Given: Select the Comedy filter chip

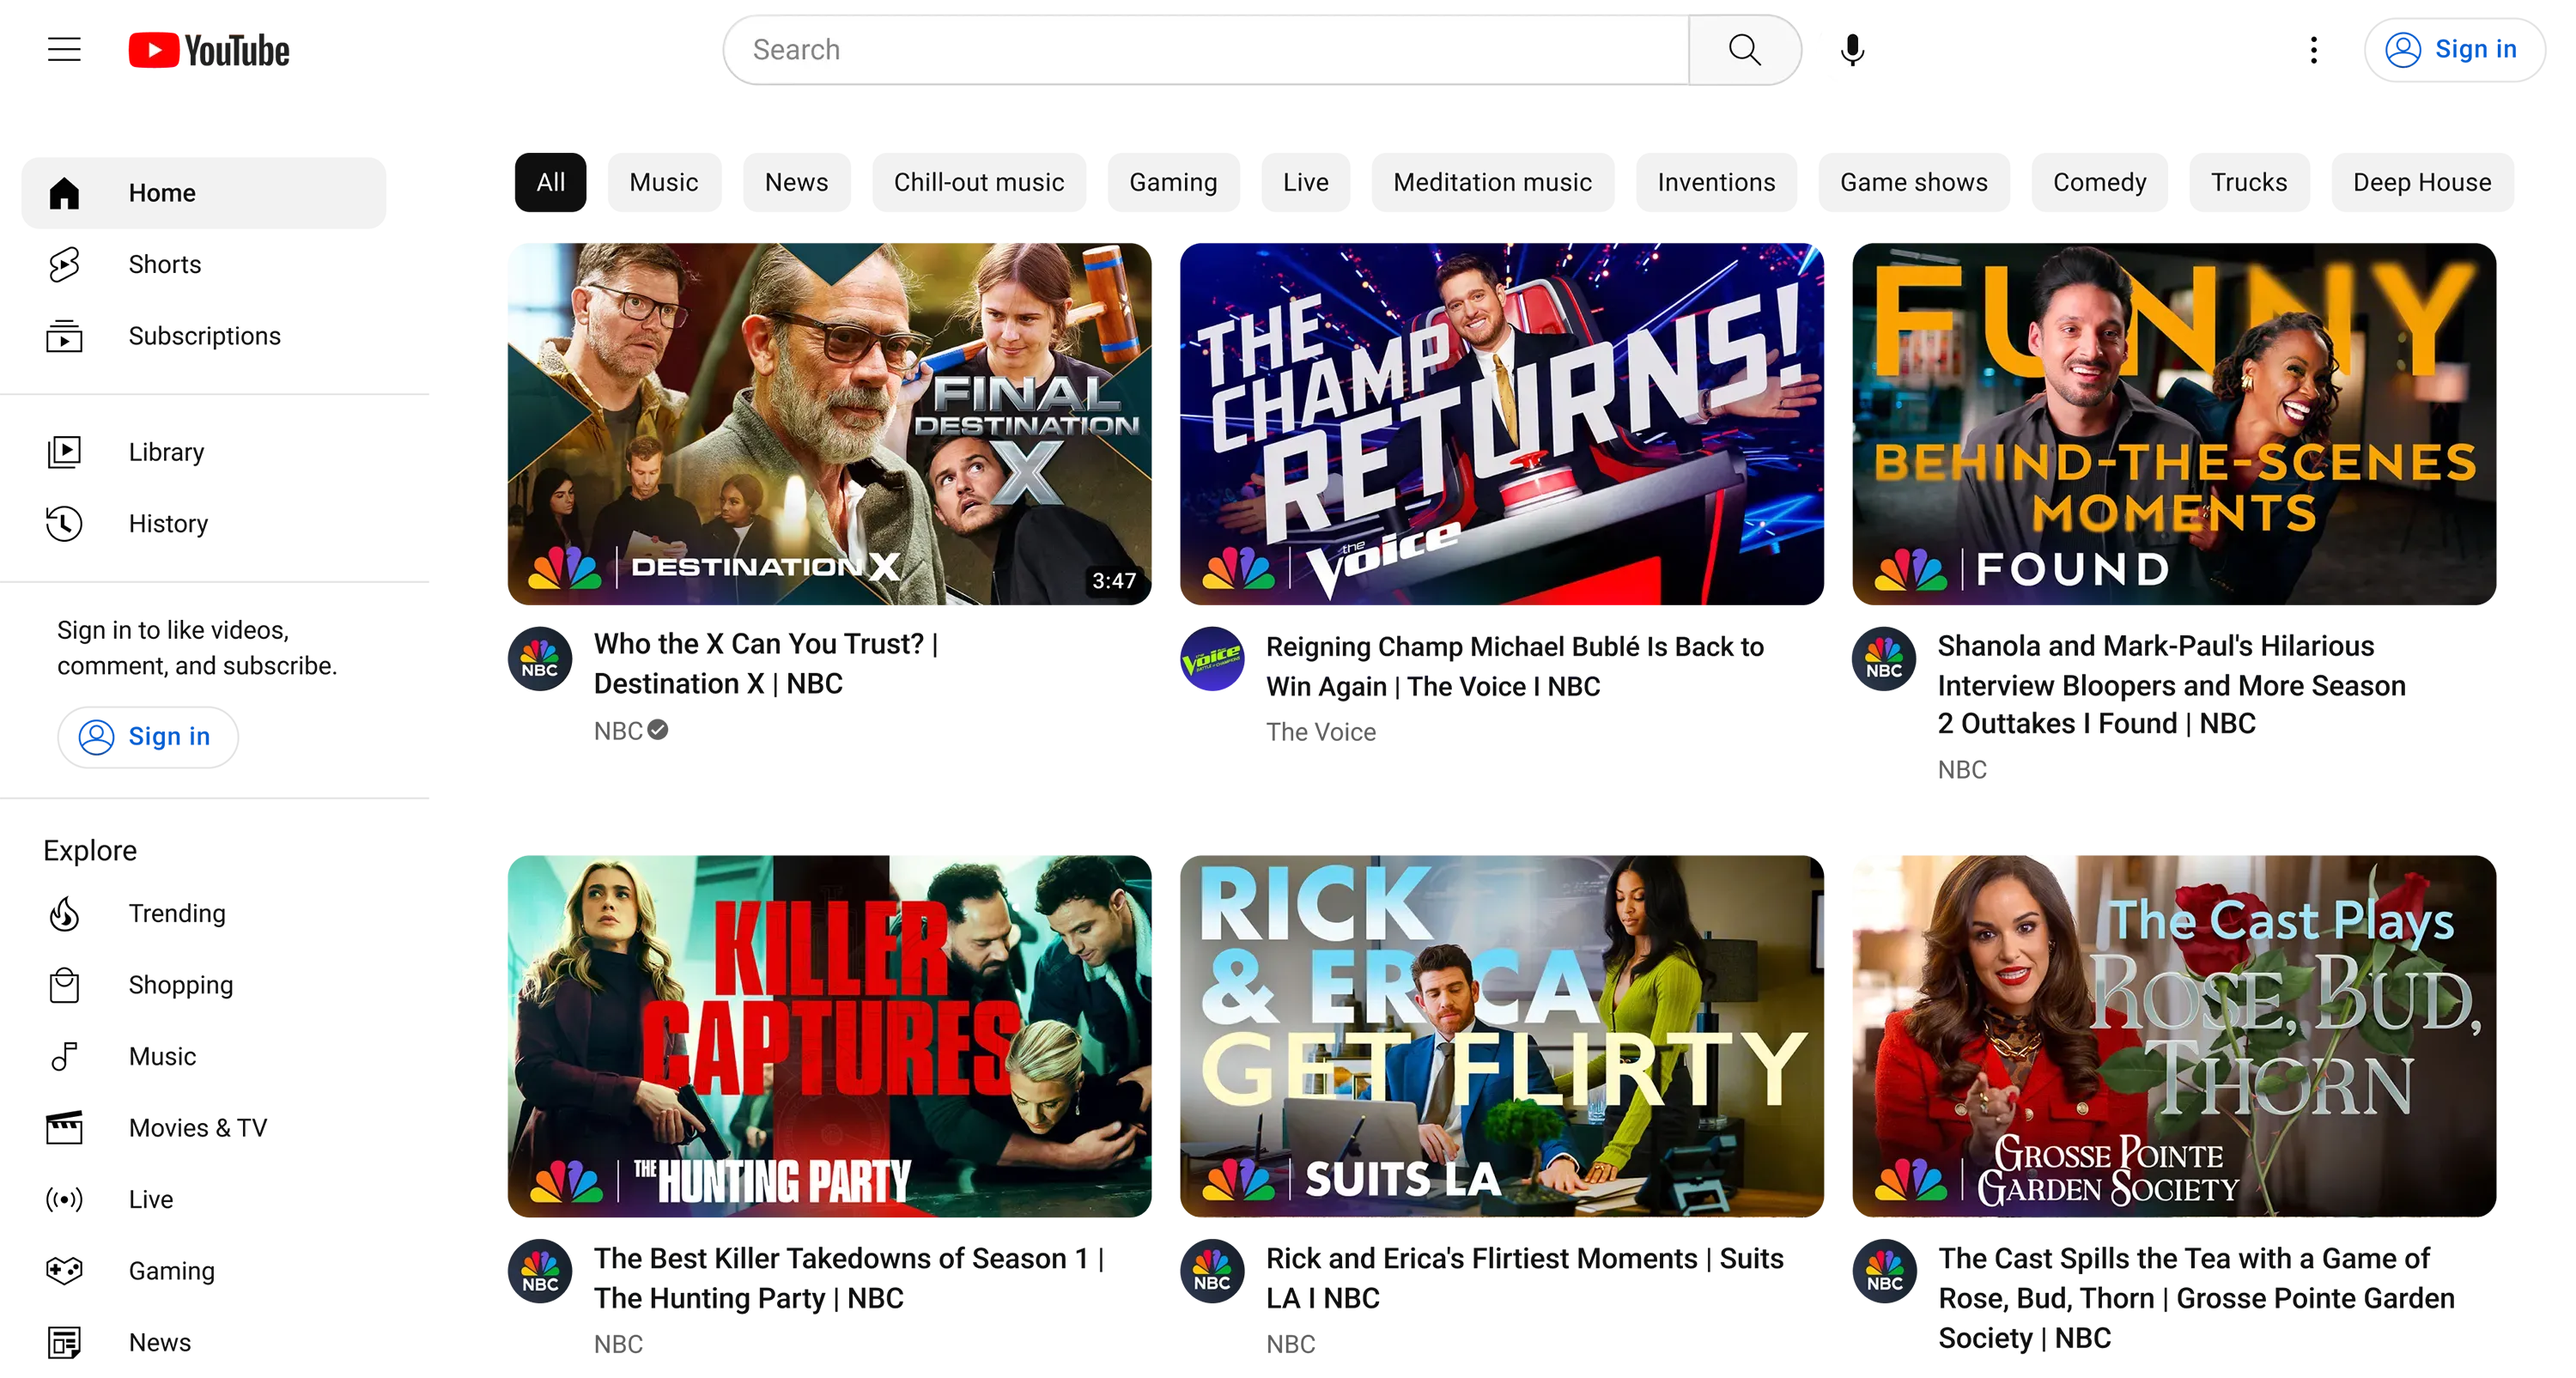Looking at the screenshot, I should click(x=2099, y=182).
